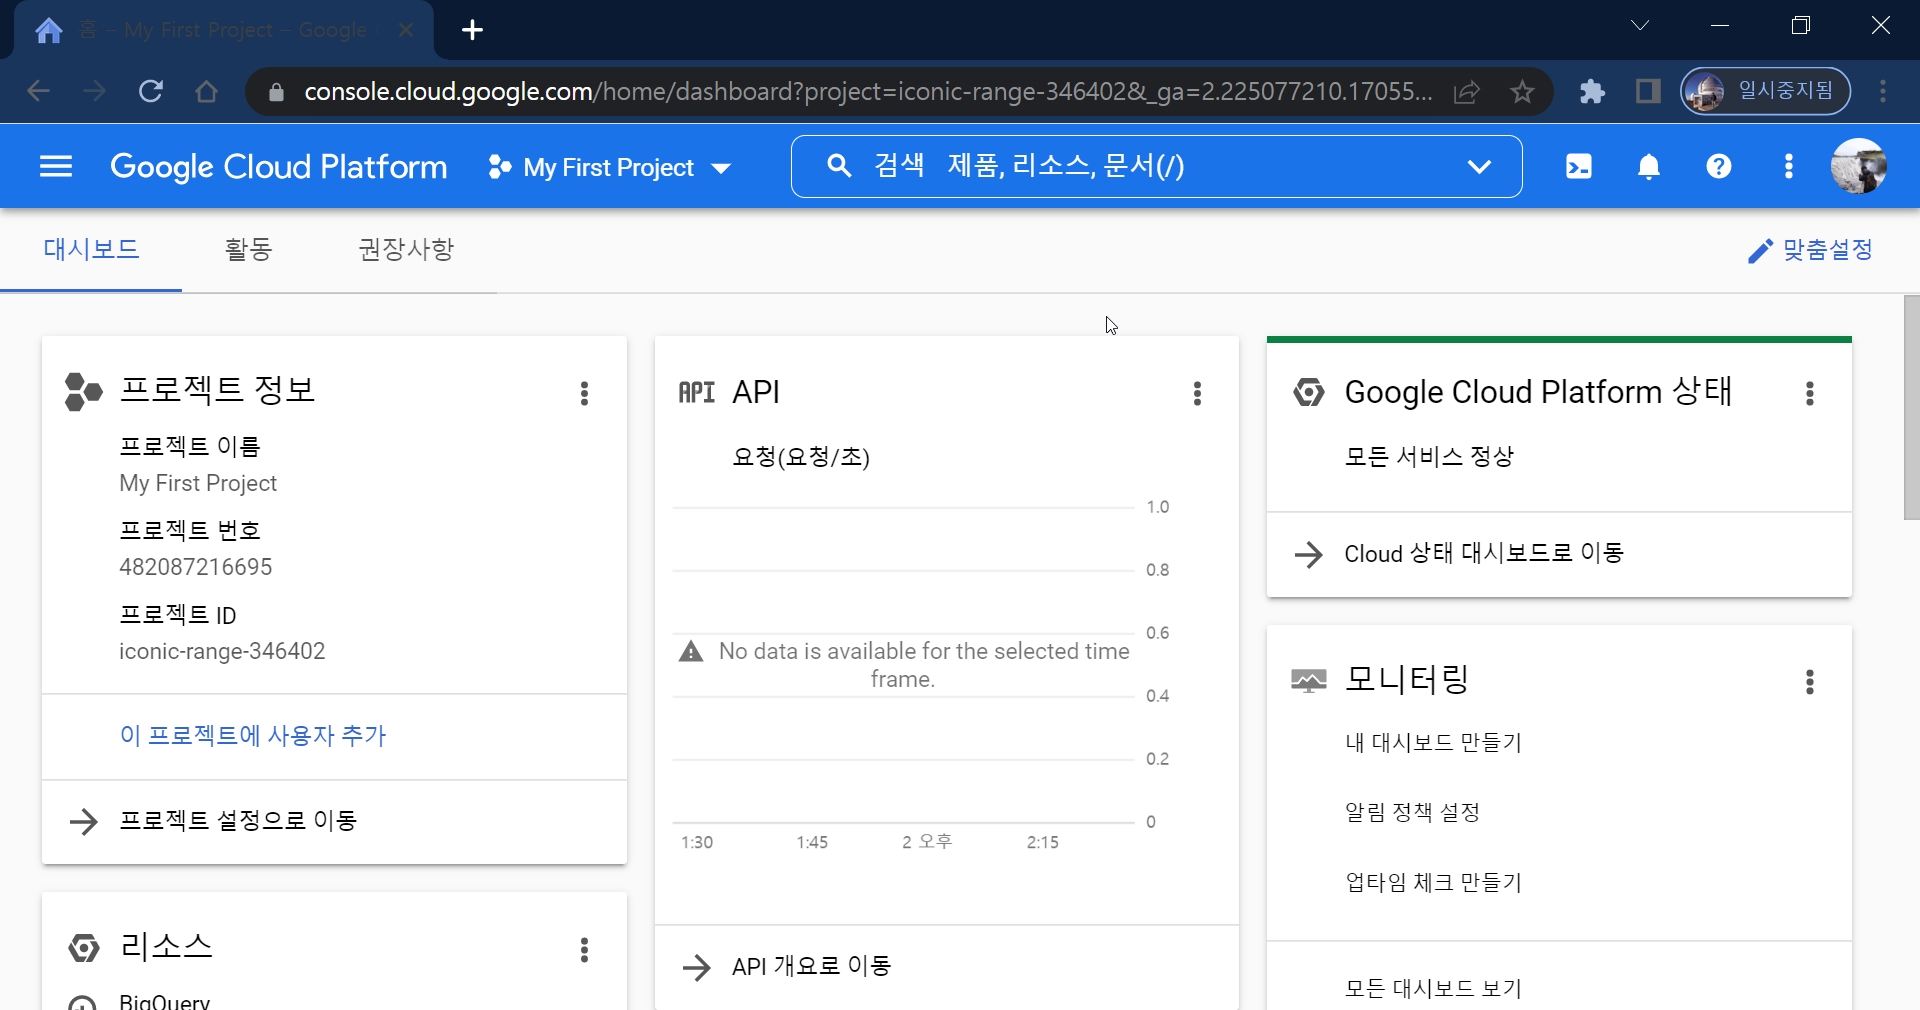Expand the search bar dropdown arrow
This screenshot has height=1010, width=1920.
pos(1479,167)
